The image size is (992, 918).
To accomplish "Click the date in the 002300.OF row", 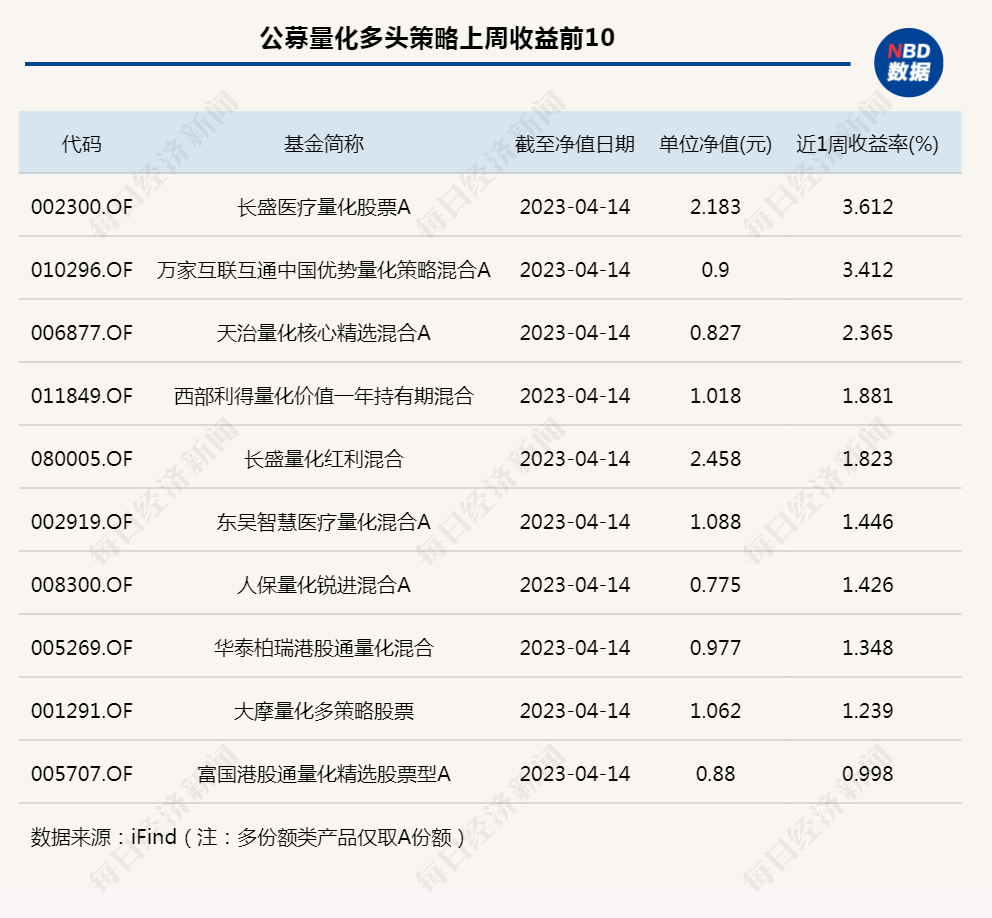I will [x=574, y=207].
